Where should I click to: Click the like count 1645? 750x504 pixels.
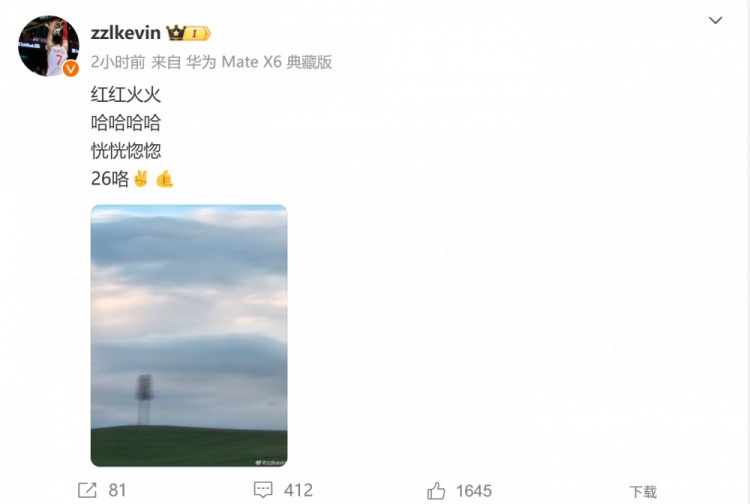(x=474, y=491)
